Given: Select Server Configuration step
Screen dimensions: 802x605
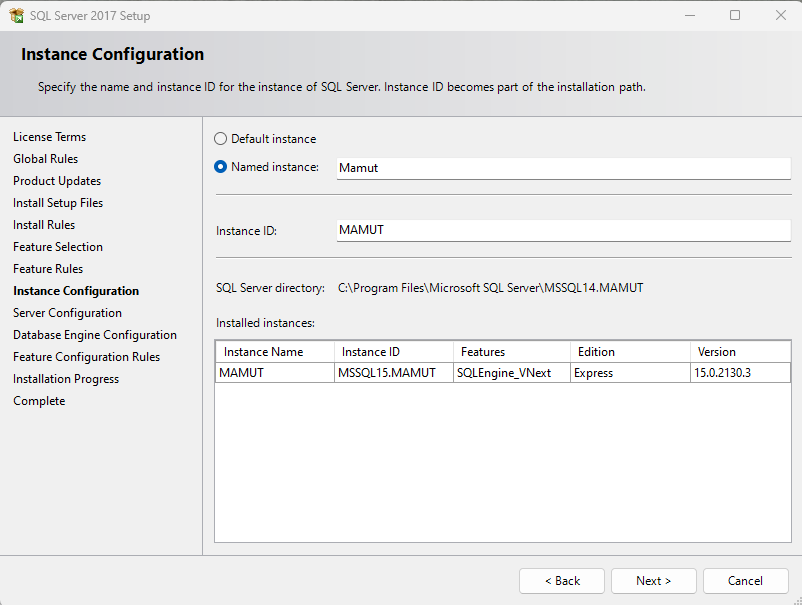Looking at the screenshot, I should pos(68,313).
